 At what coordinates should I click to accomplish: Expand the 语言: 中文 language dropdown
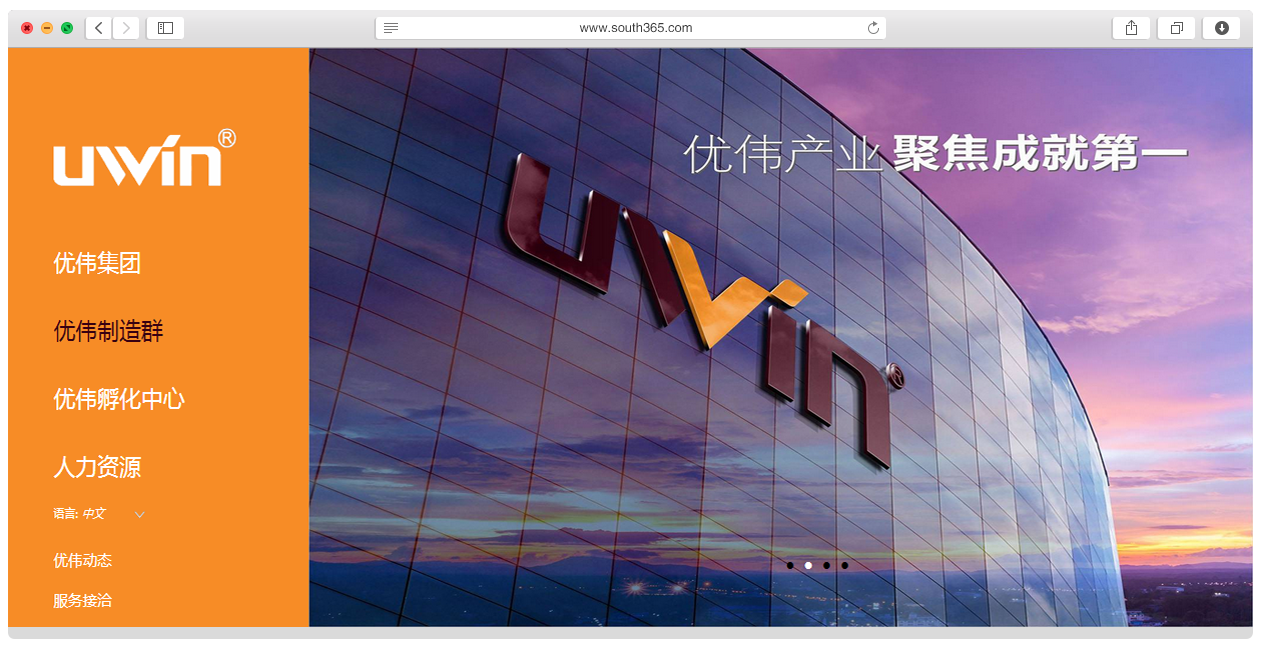pyautogui.click(x=99, y=514)
